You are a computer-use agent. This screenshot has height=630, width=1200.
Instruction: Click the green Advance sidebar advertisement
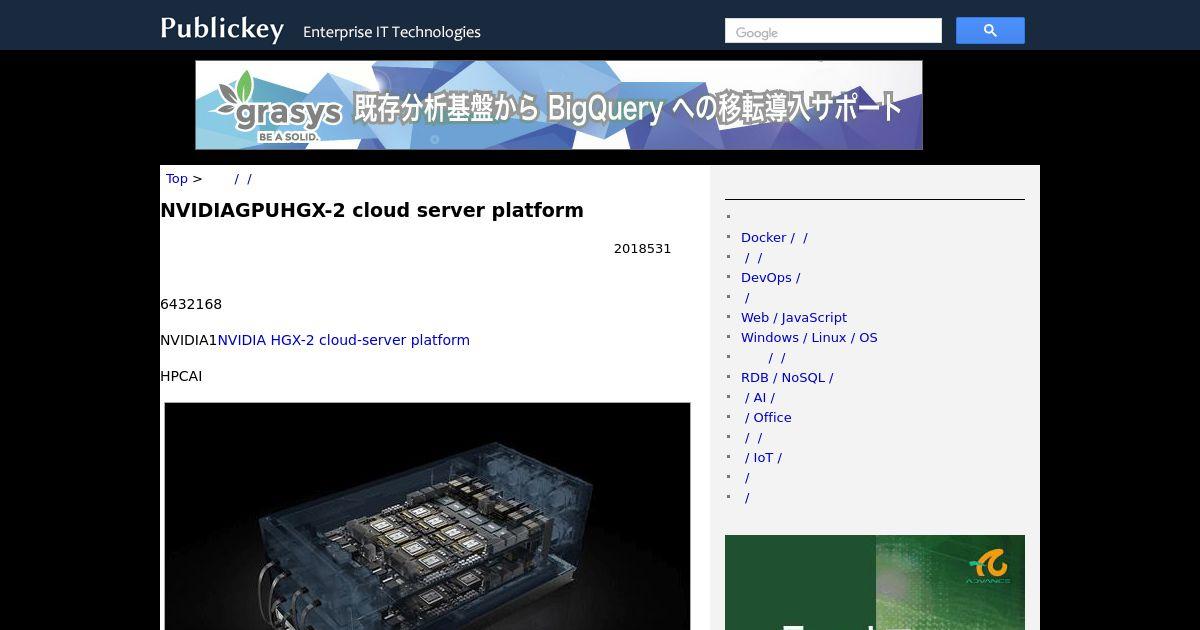(875, 582)
